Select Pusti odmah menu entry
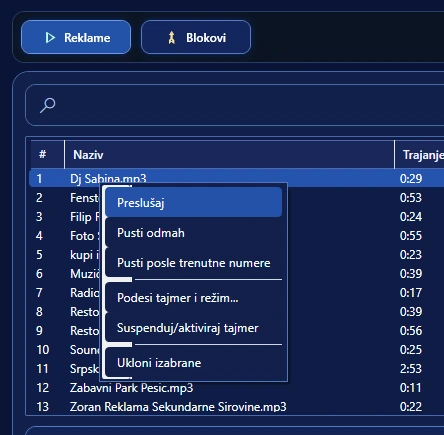444x435 pixels. click(194, 233)
